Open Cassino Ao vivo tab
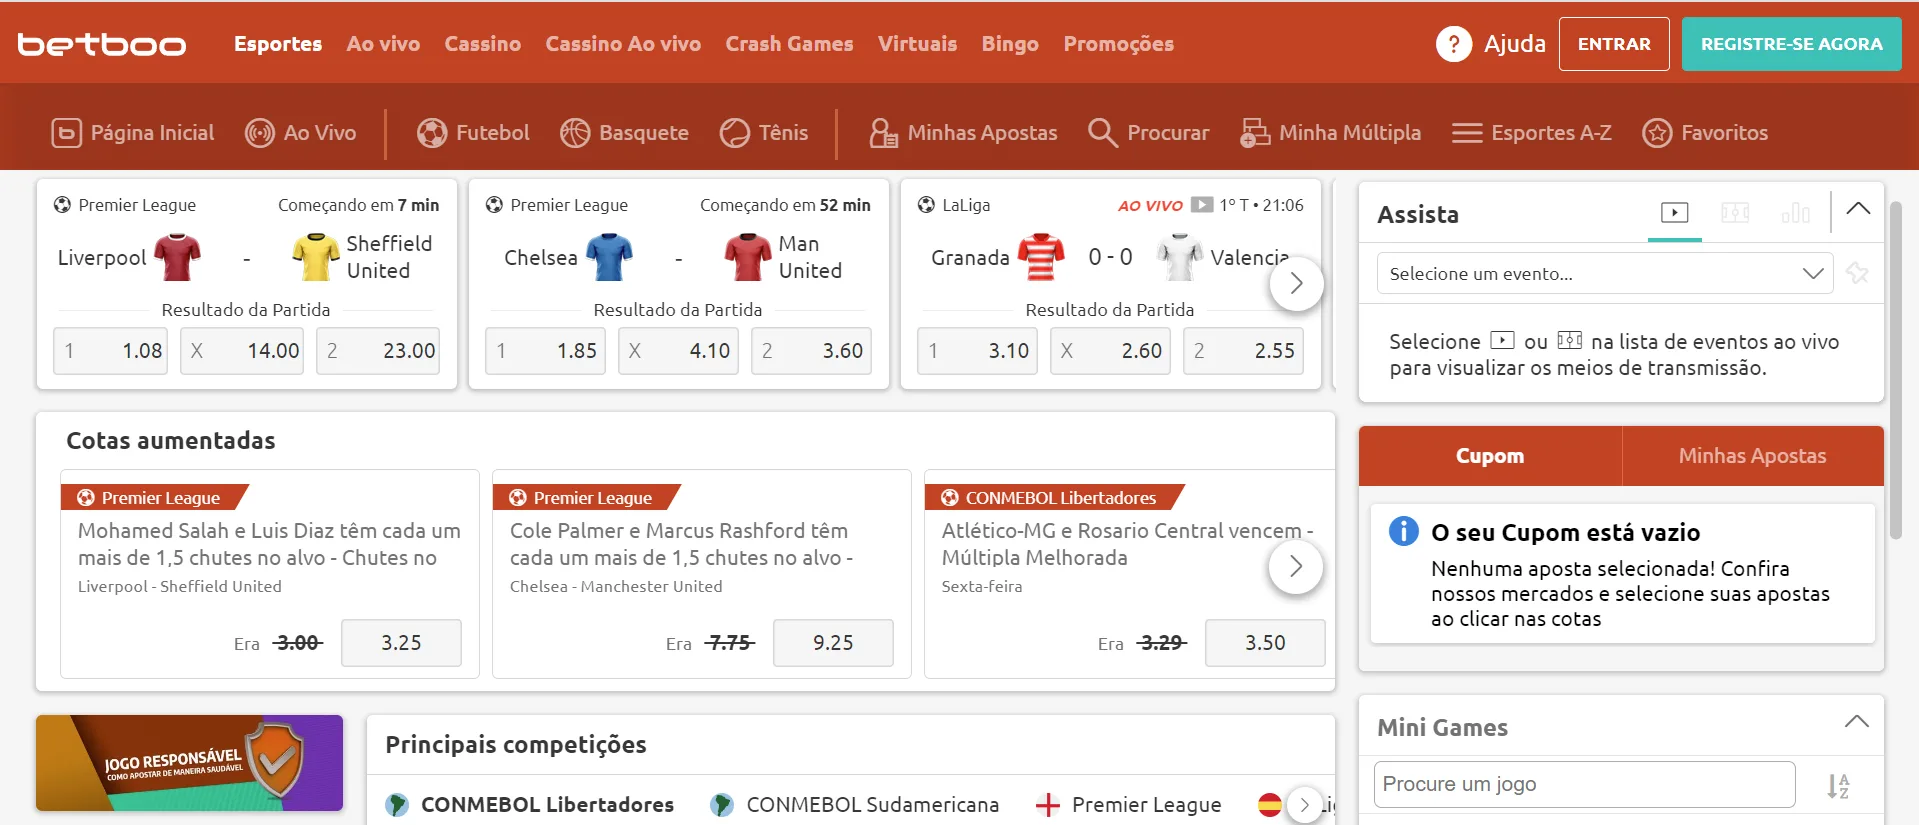The width and height of the screenshot is (1919, 825). coord(623,44)
